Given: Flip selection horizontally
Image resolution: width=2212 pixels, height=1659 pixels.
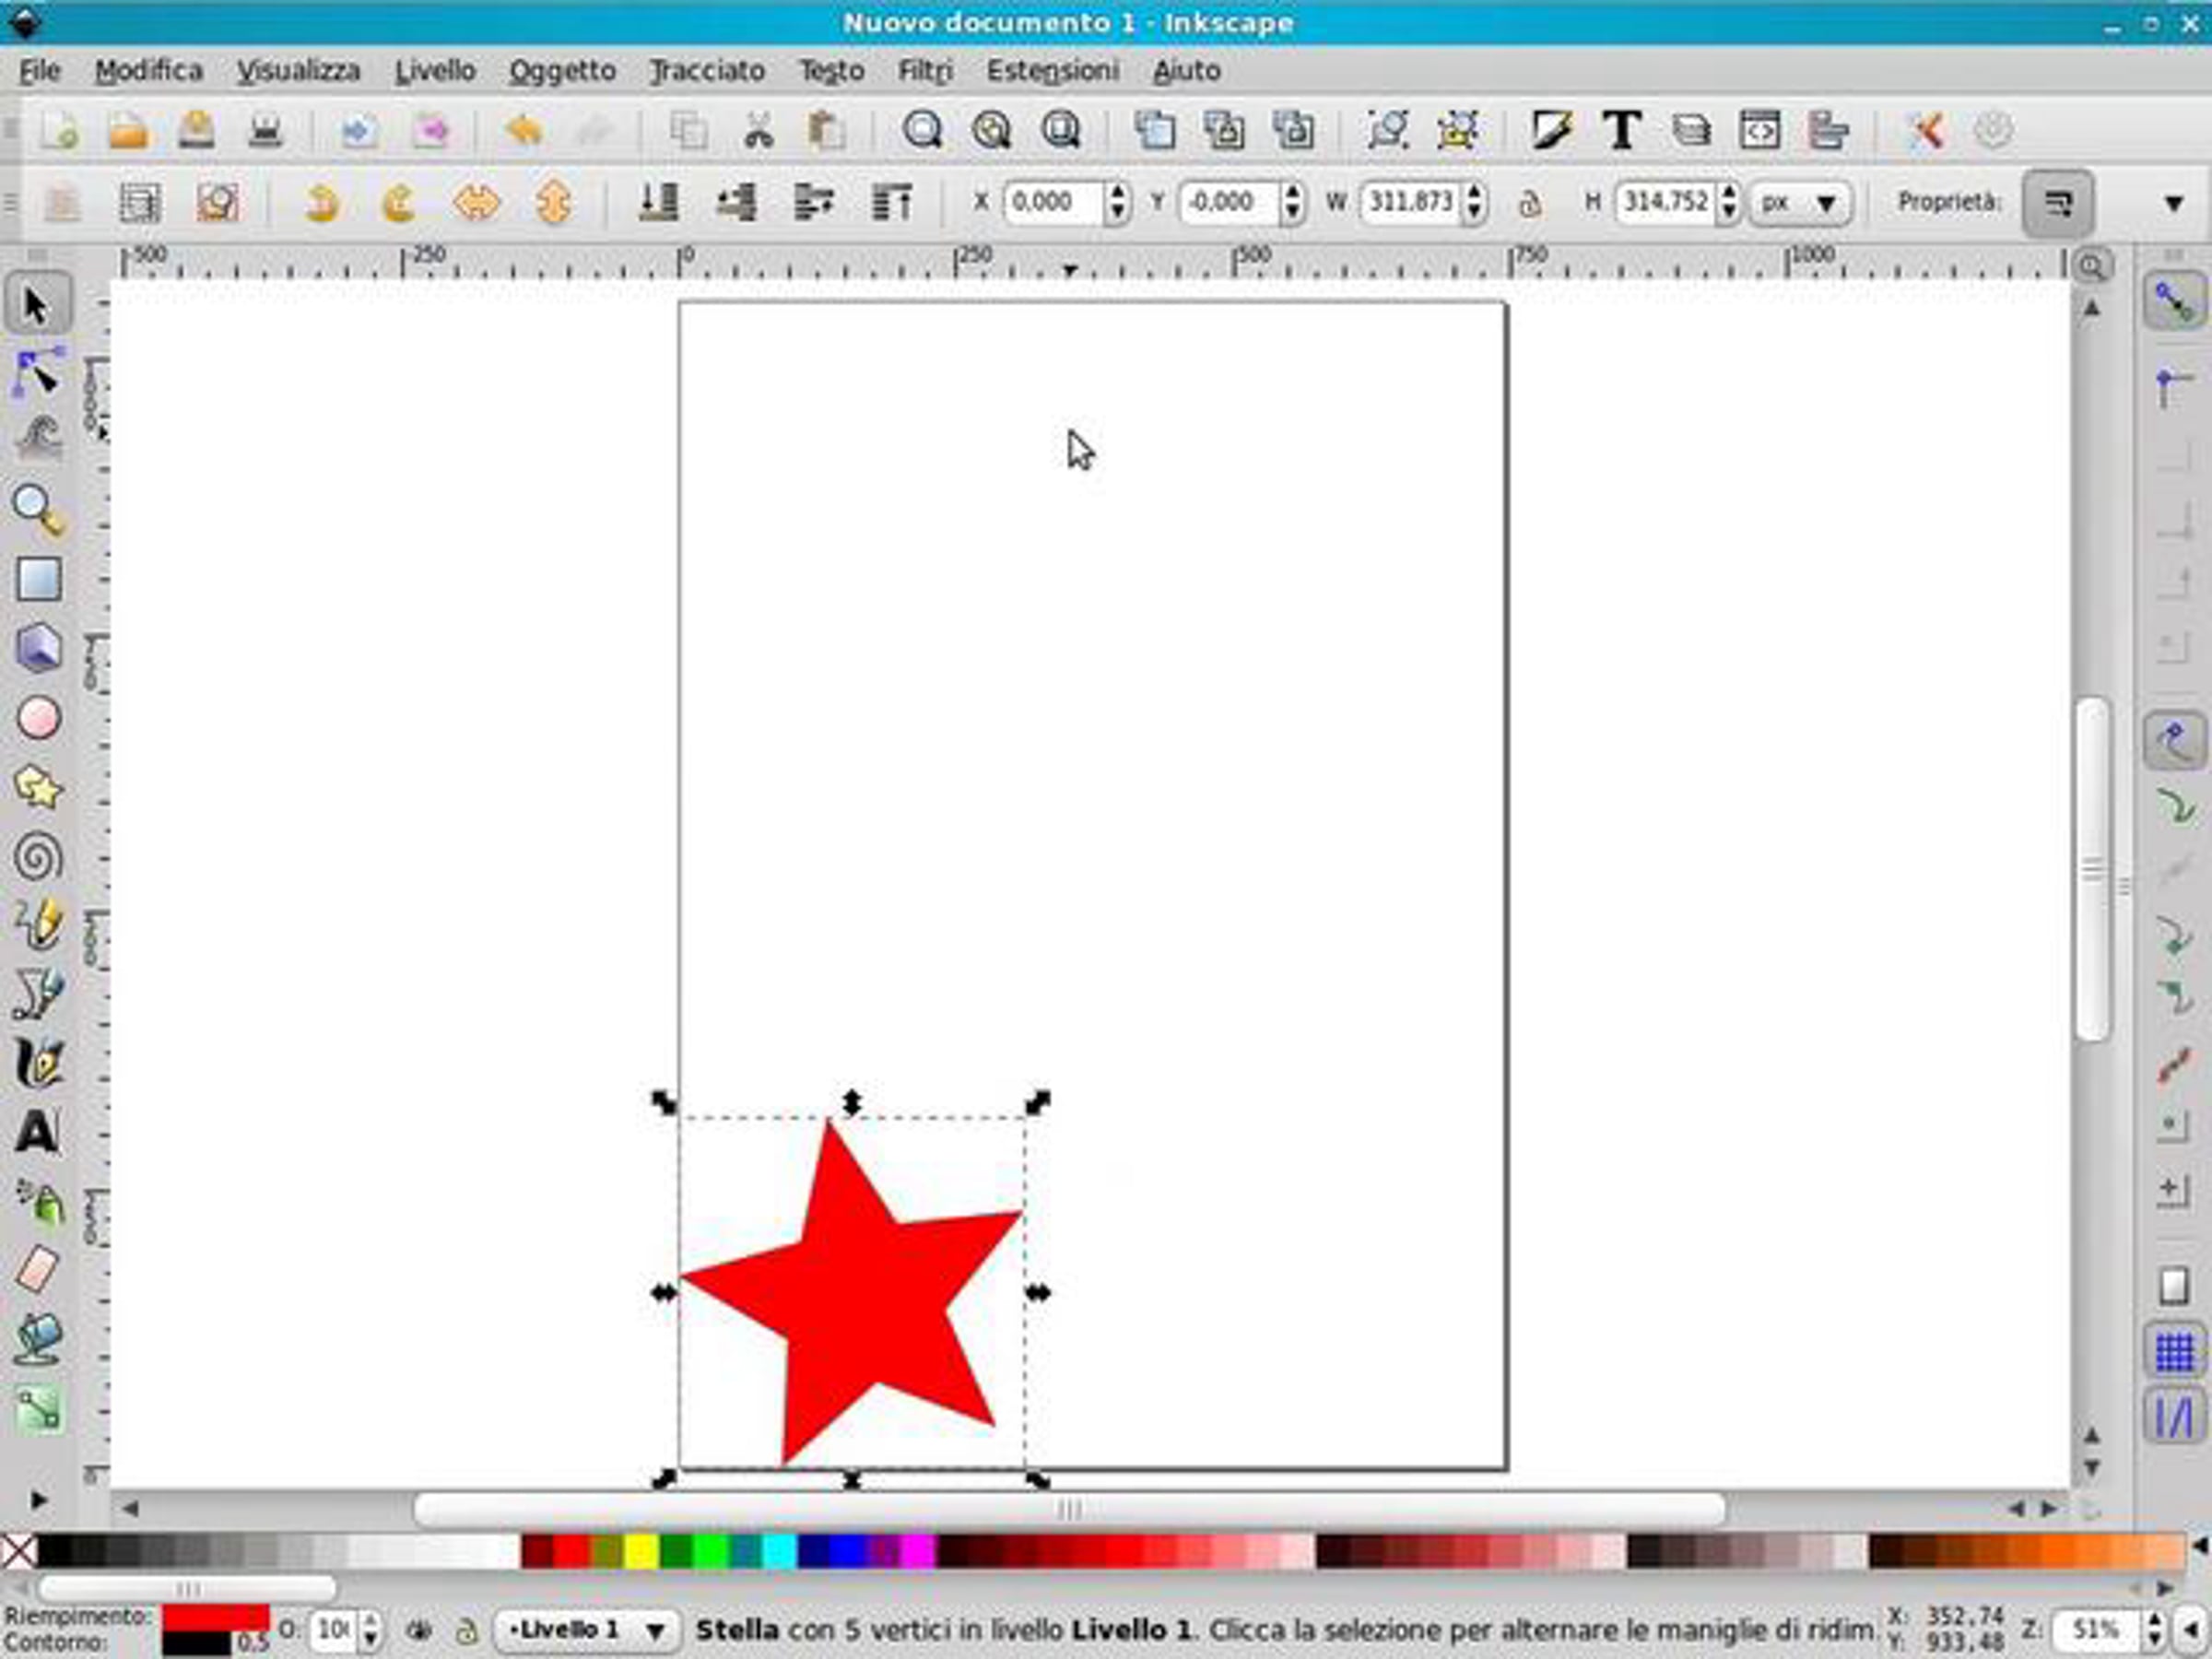Looking at the screenshot, I should [475, 203].
